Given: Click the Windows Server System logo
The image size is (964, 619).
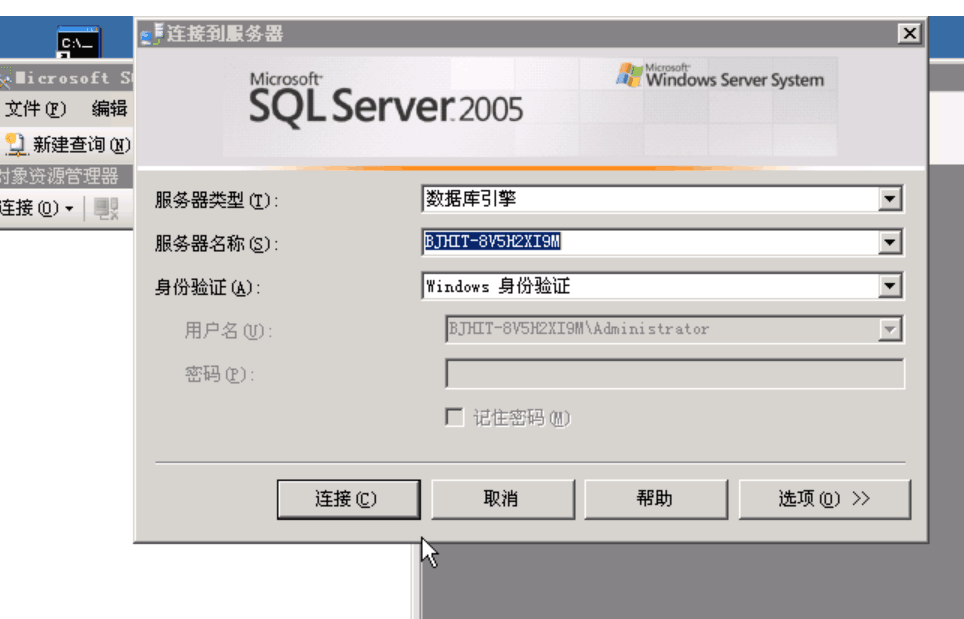Looking at the screenshot, I should point(721,76).
